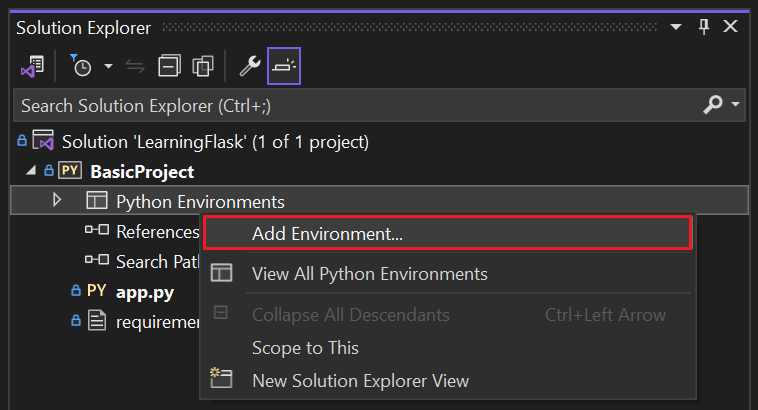Select New Solution Explorer View
Screen dimensions: 758x410
[360, 380]
